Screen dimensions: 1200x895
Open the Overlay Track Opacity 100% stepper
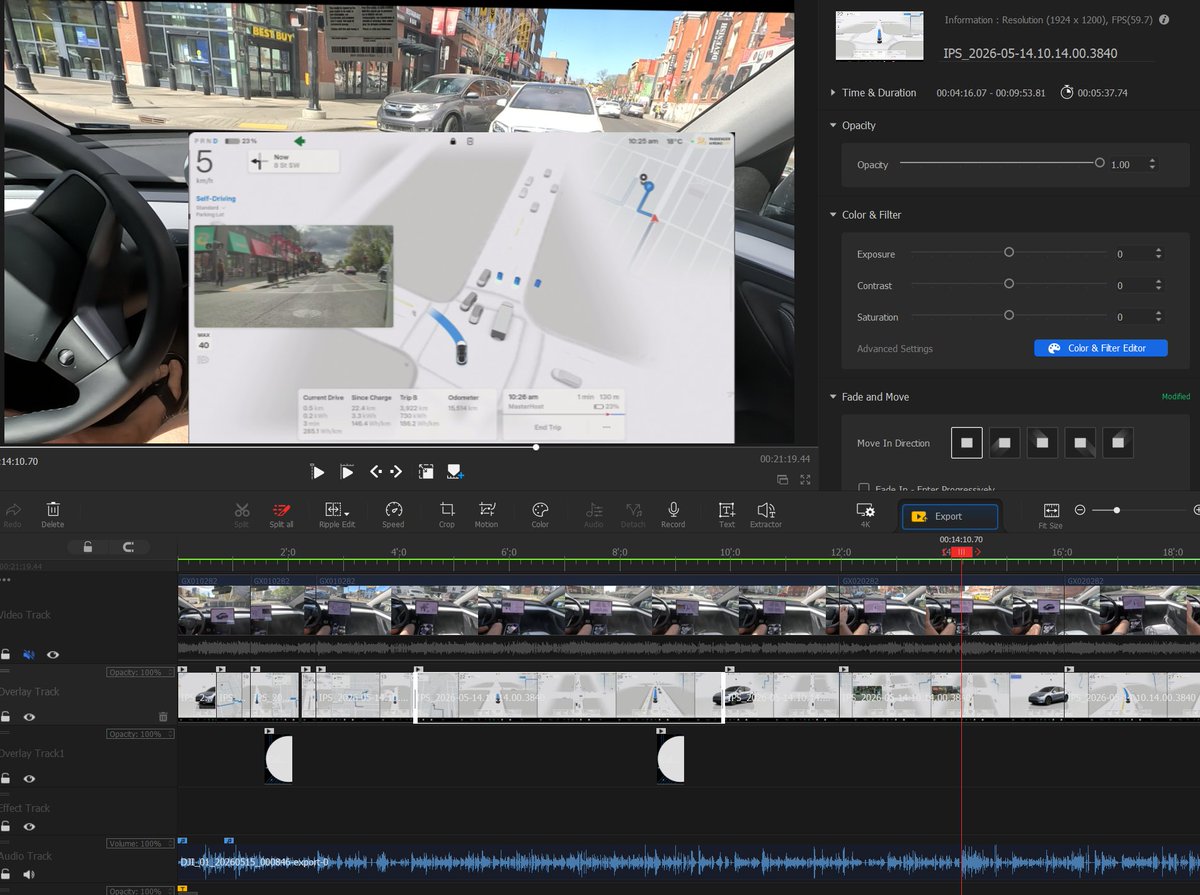pyautogui.click(x=169, y=672)
